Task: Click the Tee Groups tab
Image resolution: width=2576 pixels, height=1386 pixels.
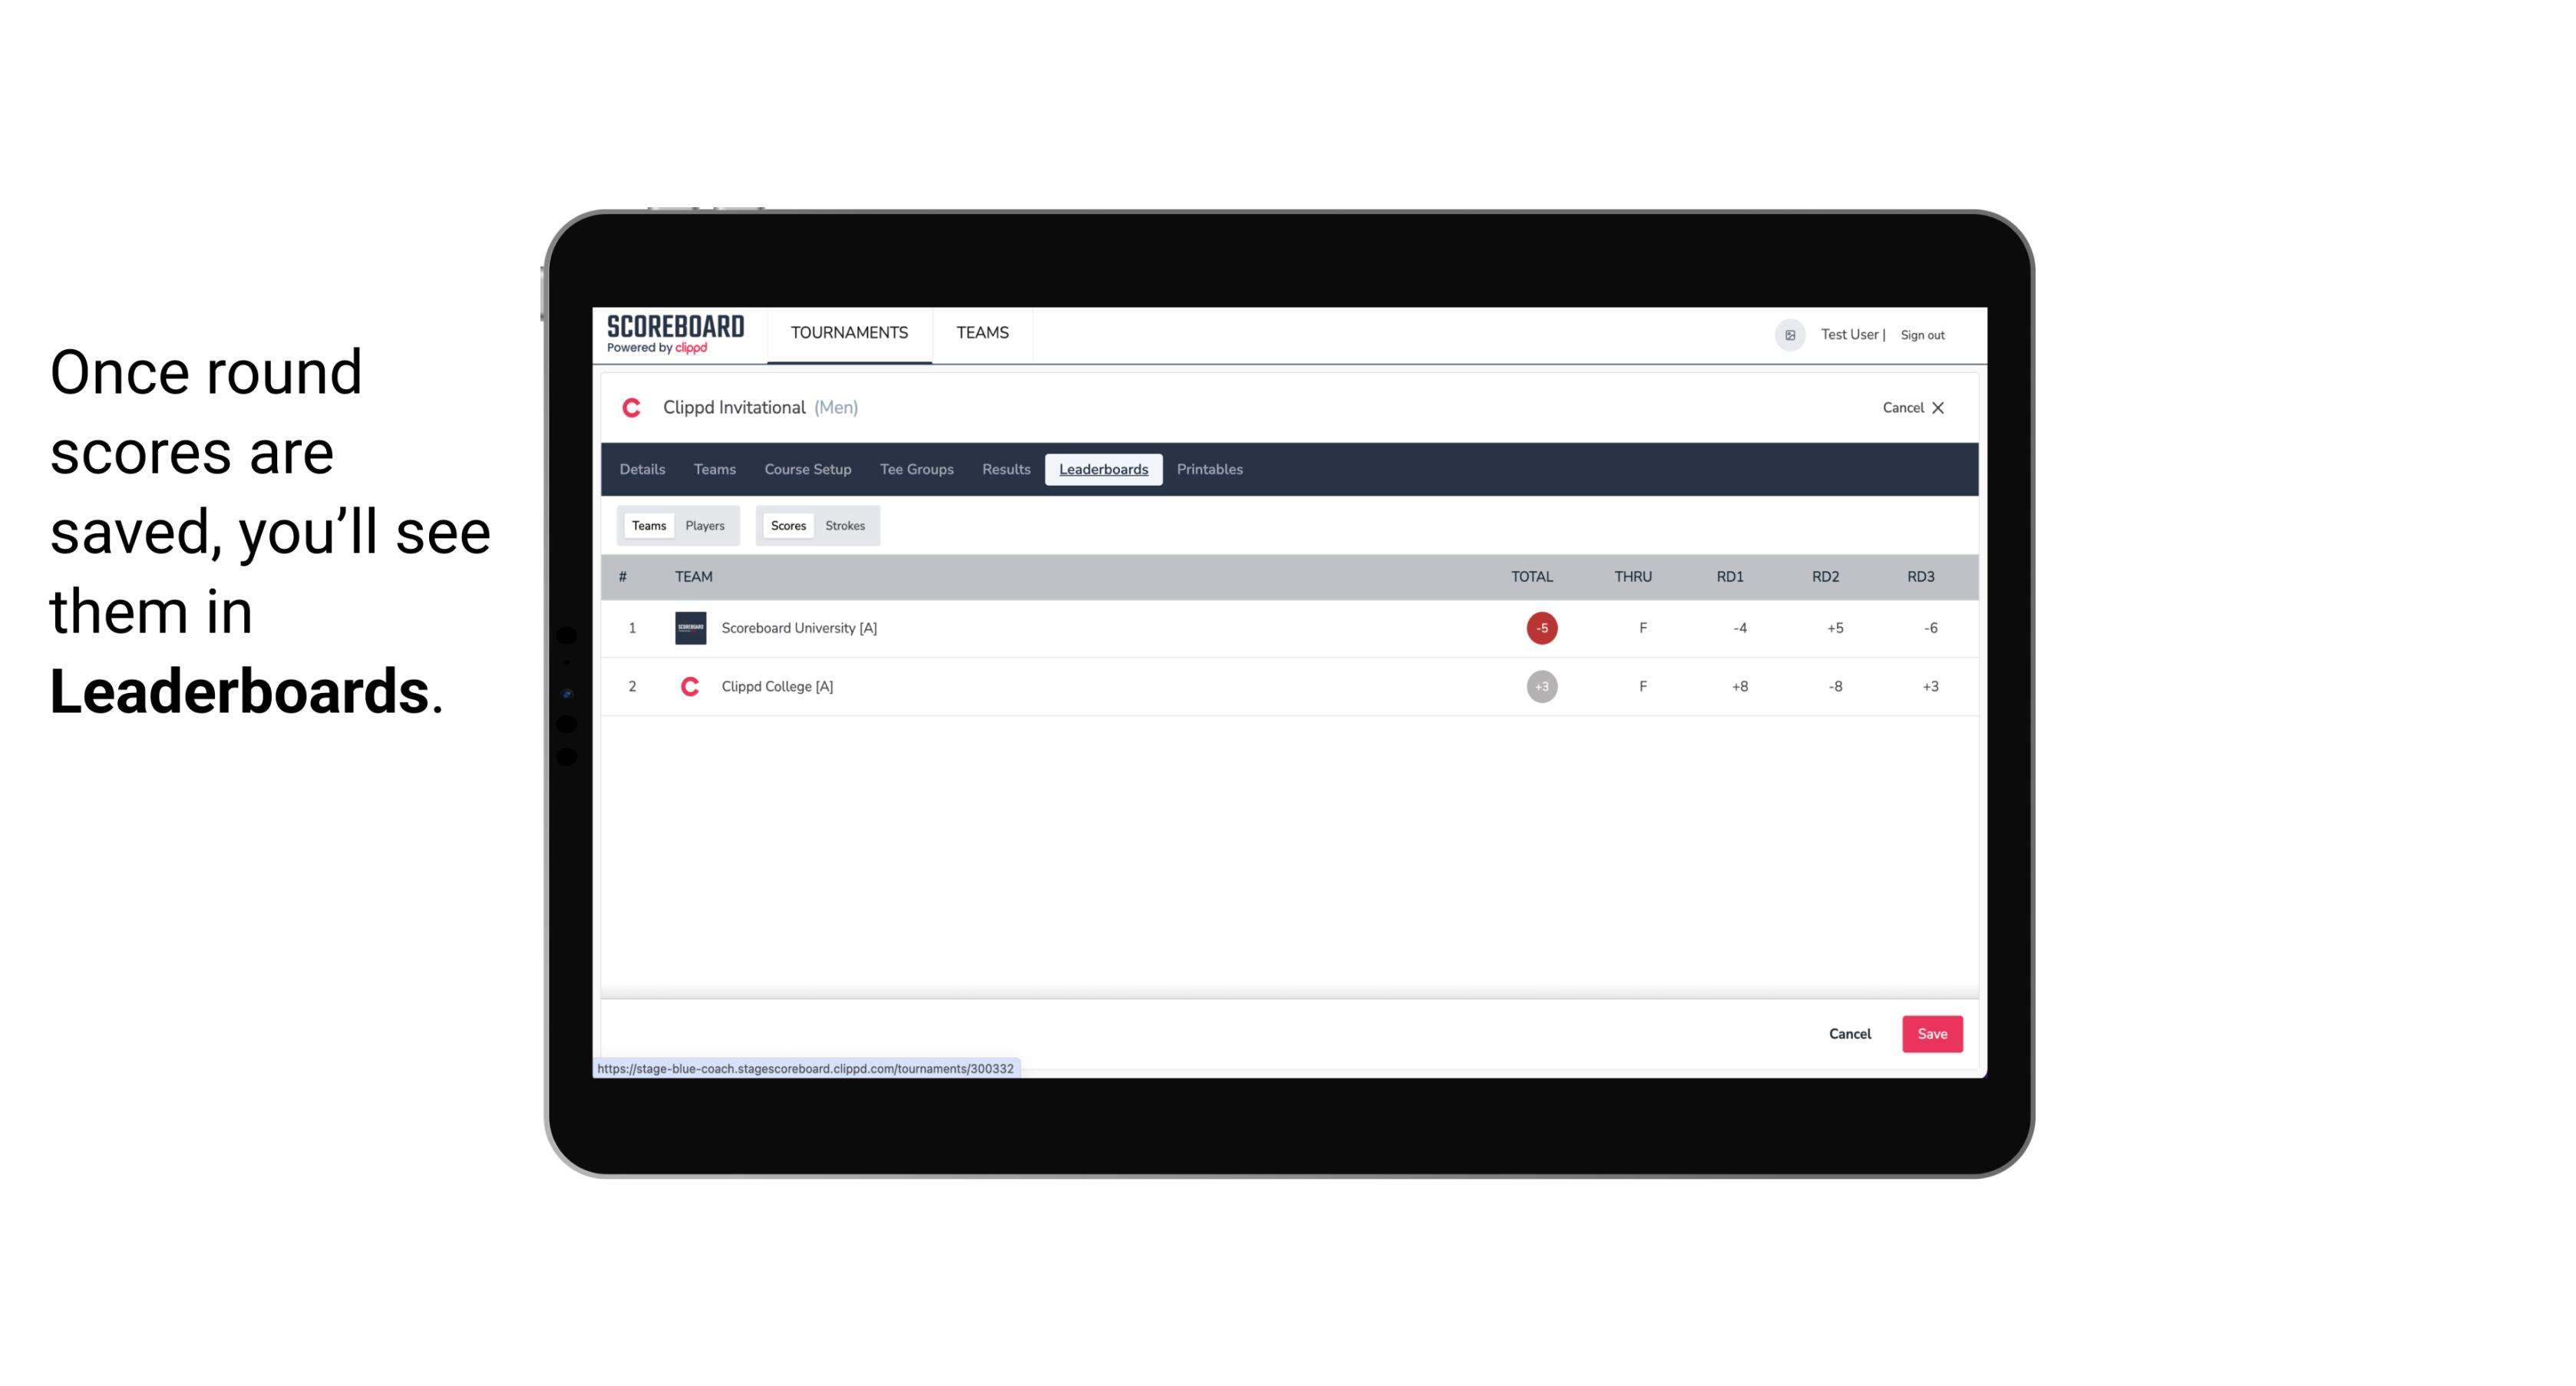Action: [915, 470]
